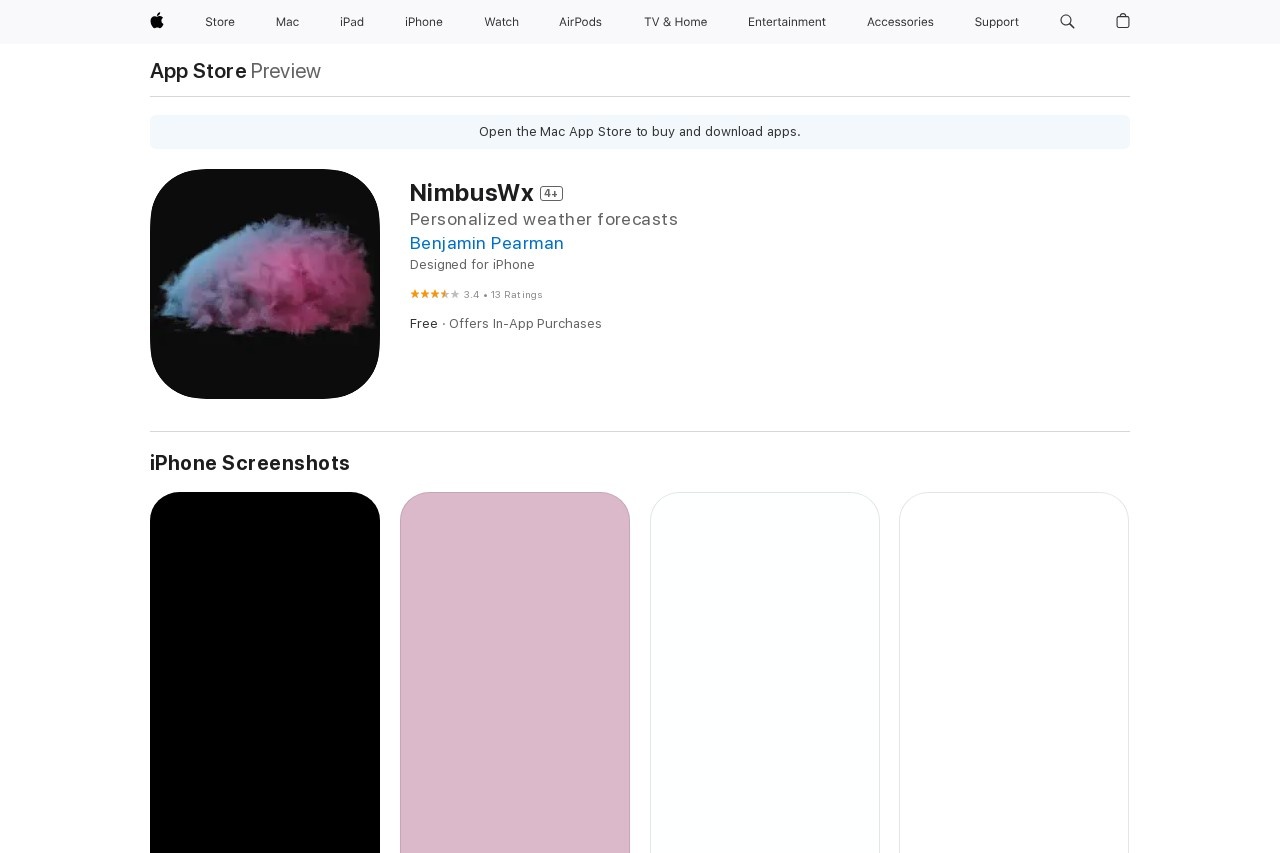1280x853 pixels.
Task: Open the search magnifier icon
Action: (1067, 21)
